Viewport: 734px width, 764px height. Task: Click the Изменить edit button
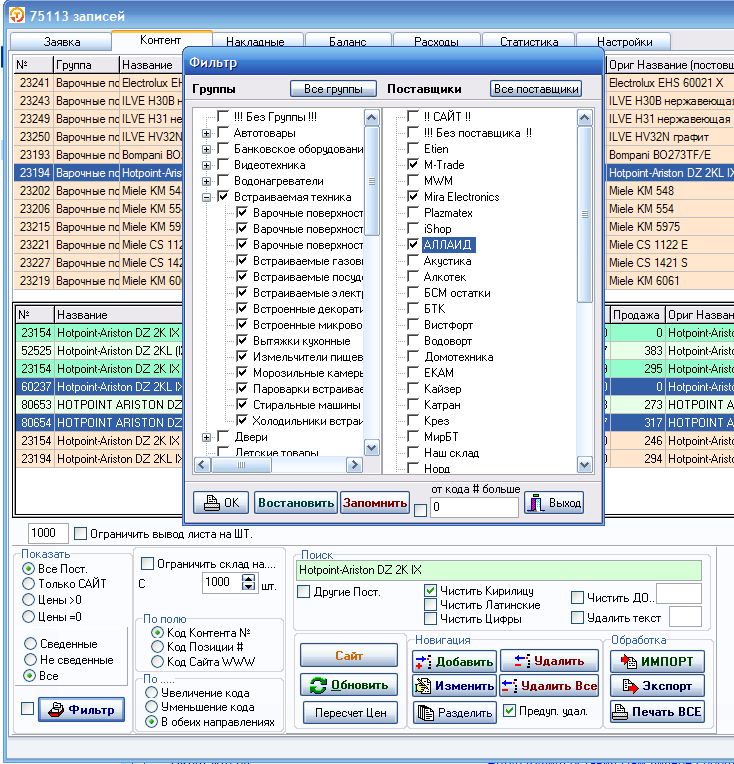pyautogui.click(x=454, y=686)
